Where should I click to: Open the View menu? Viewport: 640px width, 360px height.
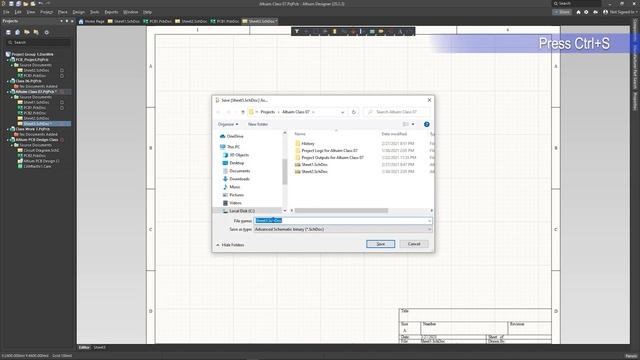coord(31,12)
